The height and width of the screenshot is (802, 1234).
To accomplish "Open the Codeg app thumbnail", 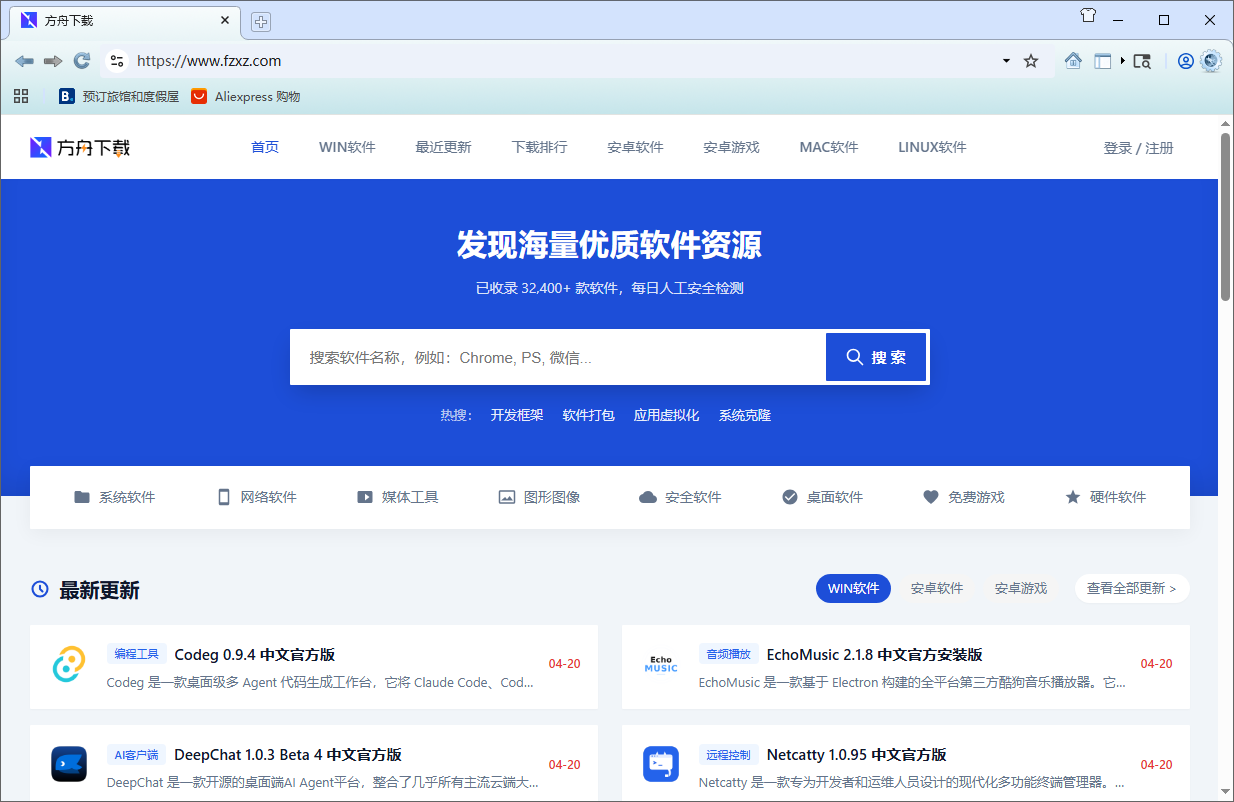I will coord(67,664).
